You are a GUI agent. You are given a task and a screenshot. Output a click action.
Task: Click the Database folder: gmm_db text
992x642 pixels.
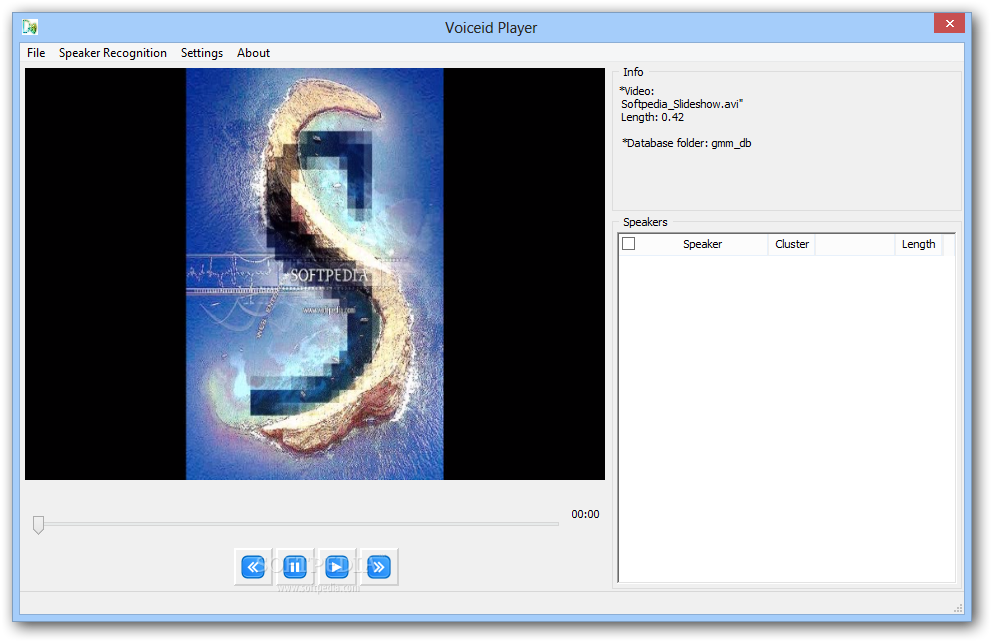pos(687,144)
